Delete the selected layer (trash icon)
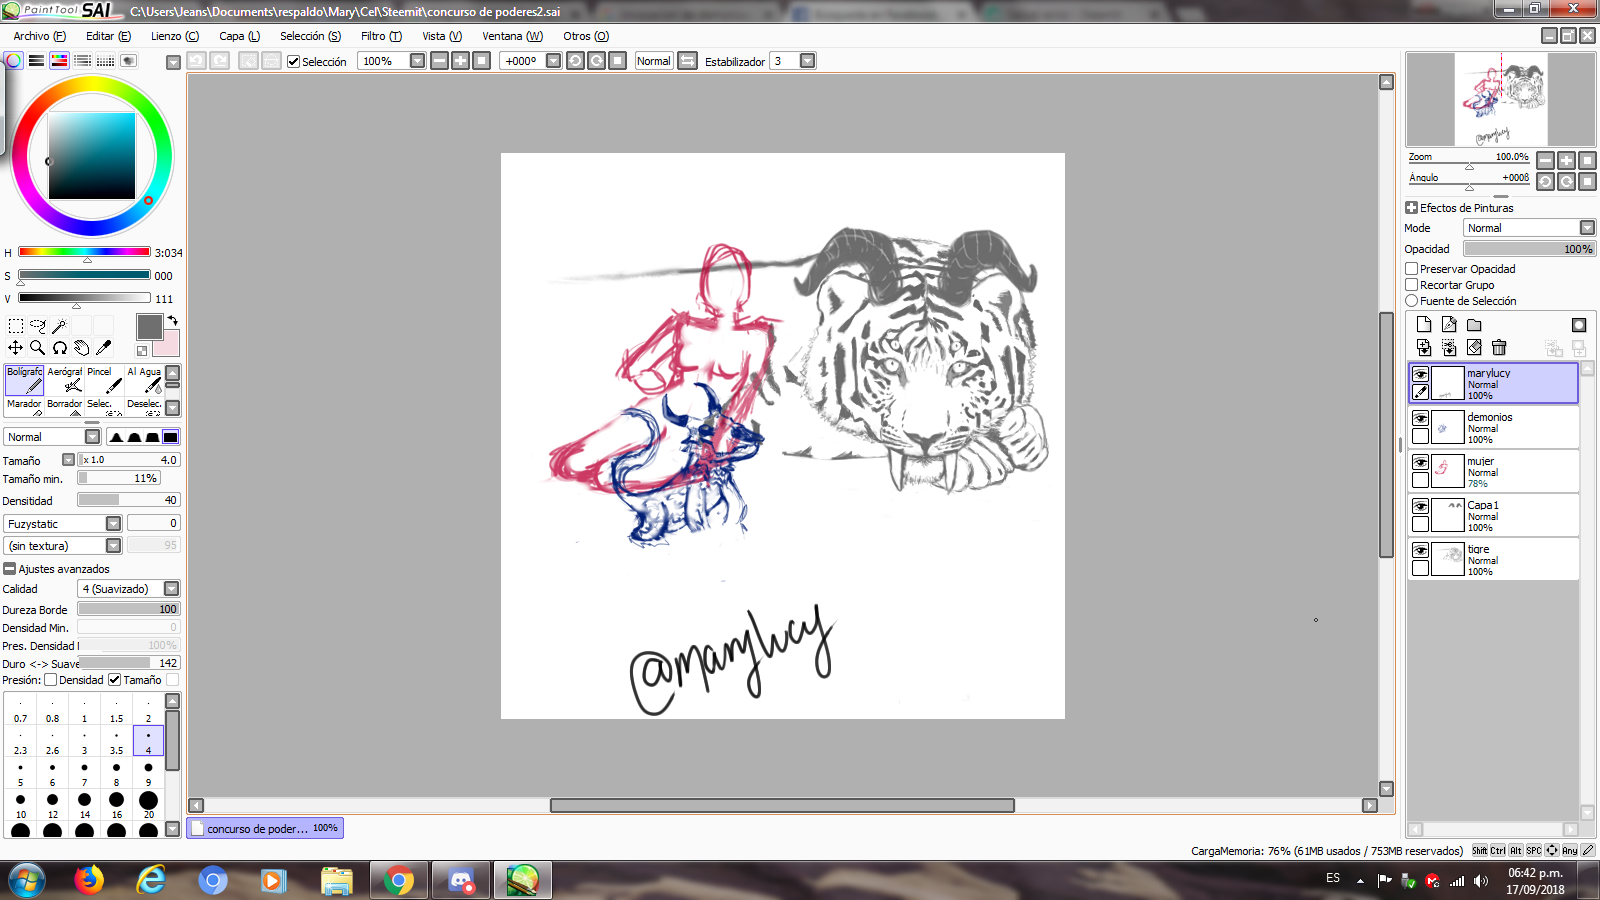The height and width of the screenshot is (900, 1600). coord(1499,348)
